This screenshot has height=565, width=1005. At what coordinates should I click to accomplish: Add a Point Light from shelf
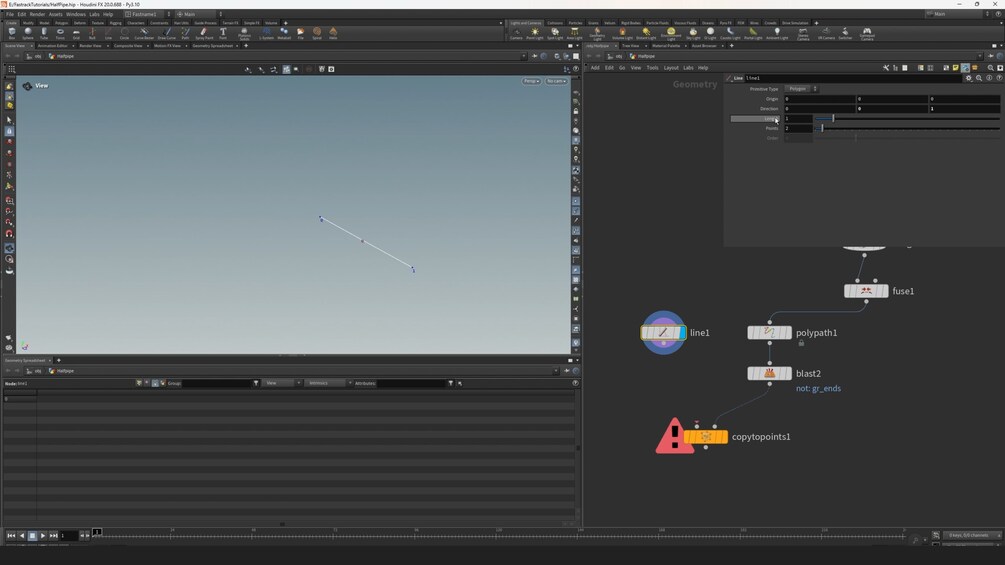[x=535, y=33]
